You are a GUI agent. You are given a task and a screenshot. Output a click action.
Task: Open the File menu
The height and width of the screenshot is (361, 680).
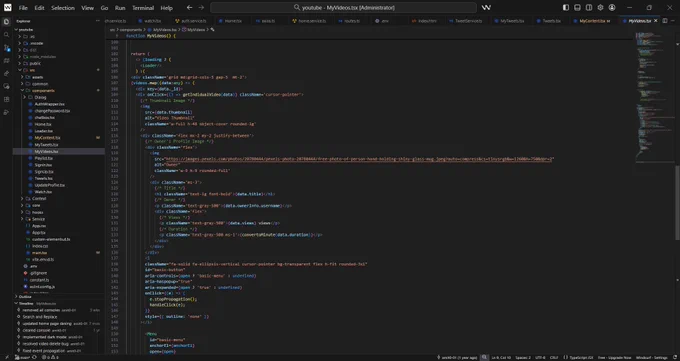[x=23, y=8]
